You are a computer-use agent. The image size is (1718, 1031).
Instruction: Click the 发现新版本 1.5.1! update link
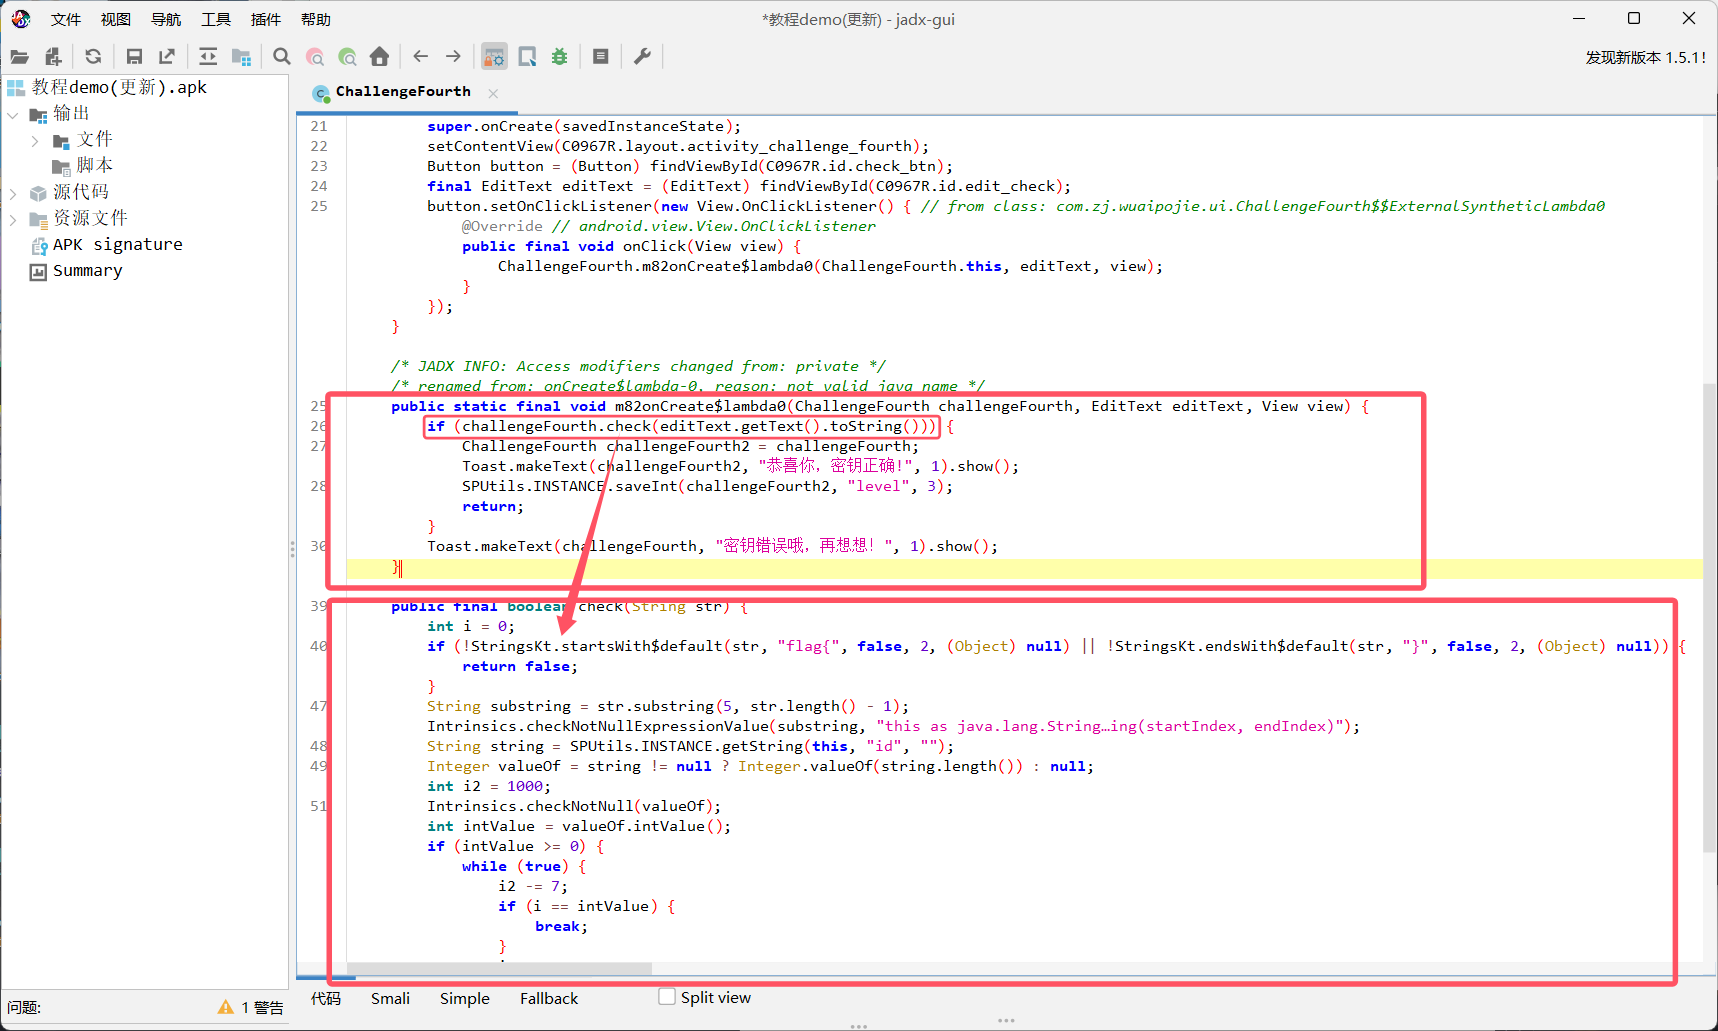1646,58
